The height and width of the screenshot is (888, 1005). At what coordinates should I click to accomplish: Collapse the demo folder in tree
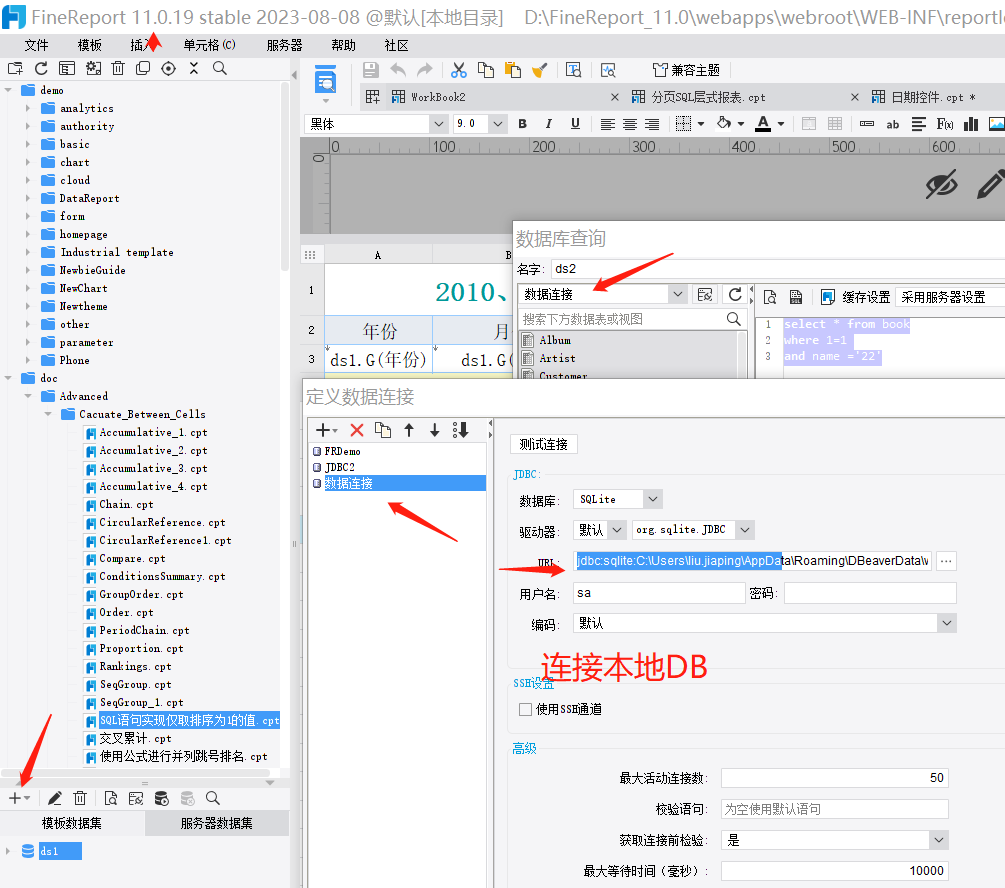[8, 90]
